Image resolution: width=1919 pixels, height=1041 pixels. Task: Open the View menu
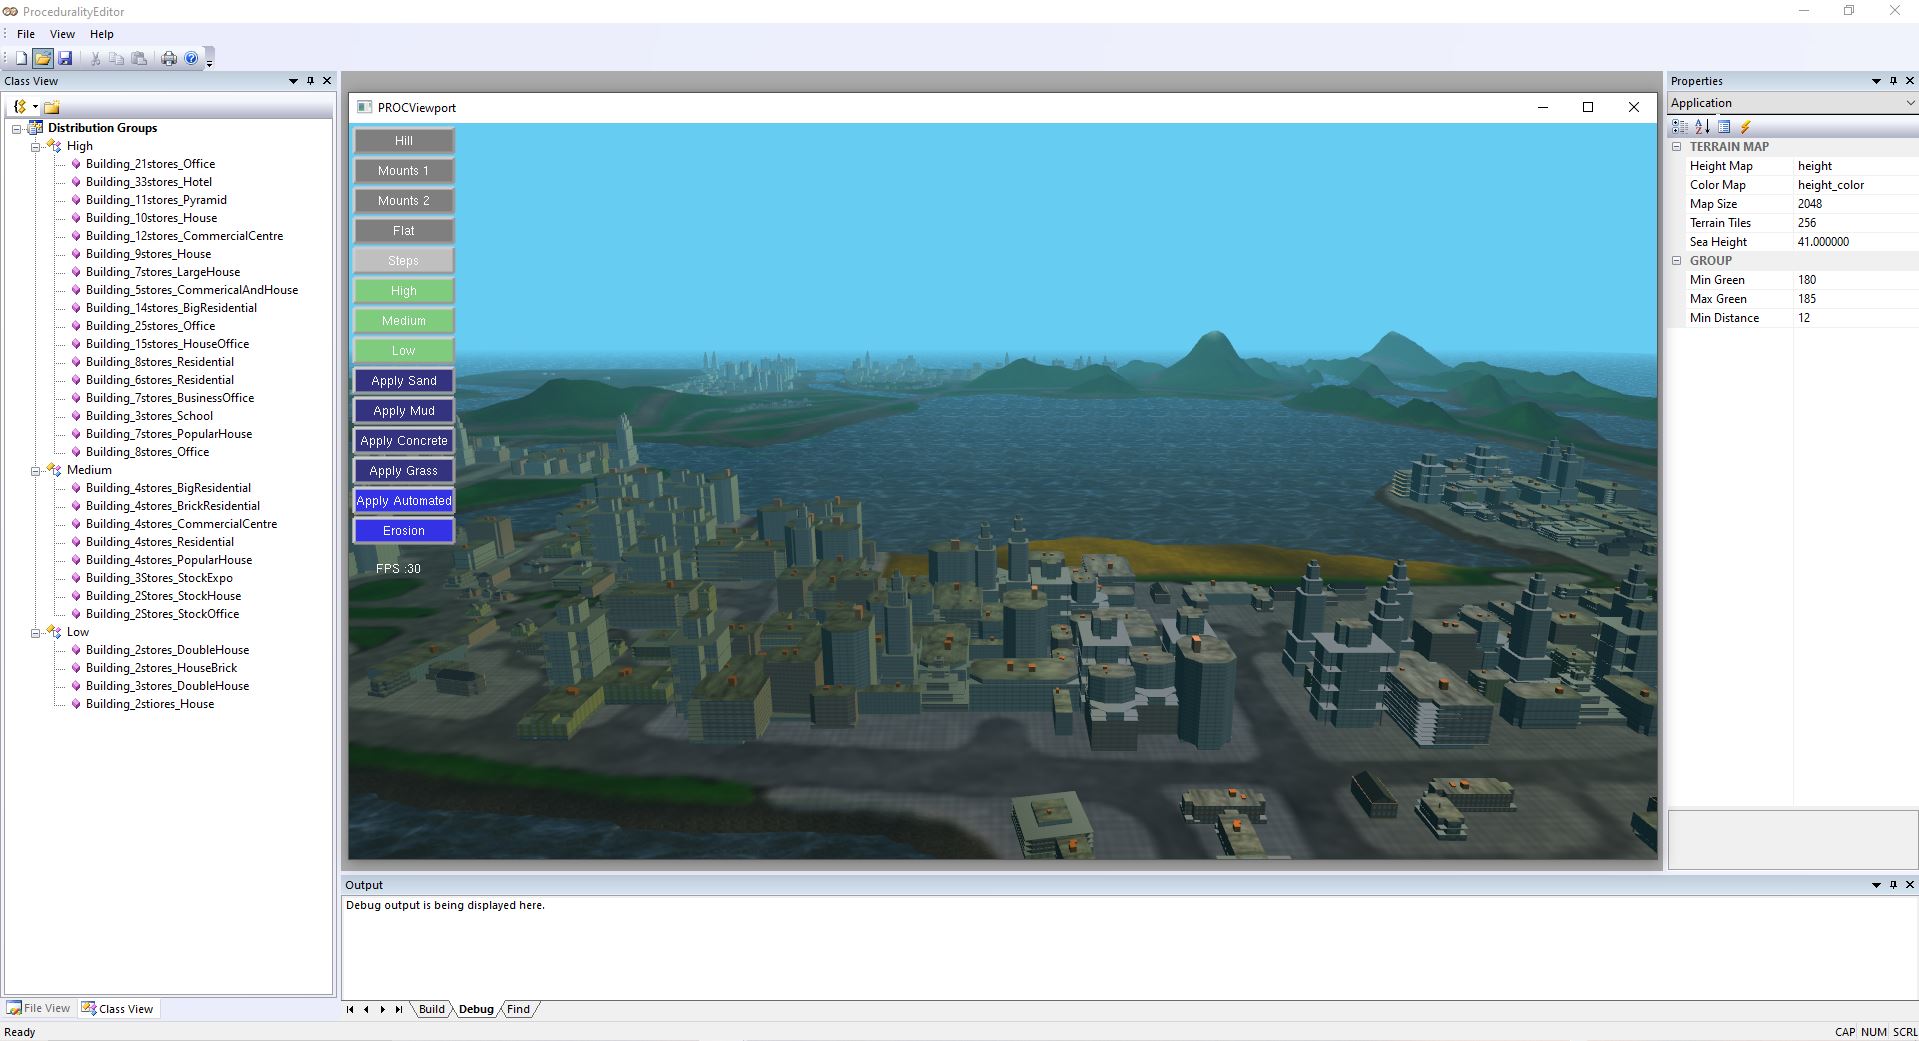[x=62, y=33]
